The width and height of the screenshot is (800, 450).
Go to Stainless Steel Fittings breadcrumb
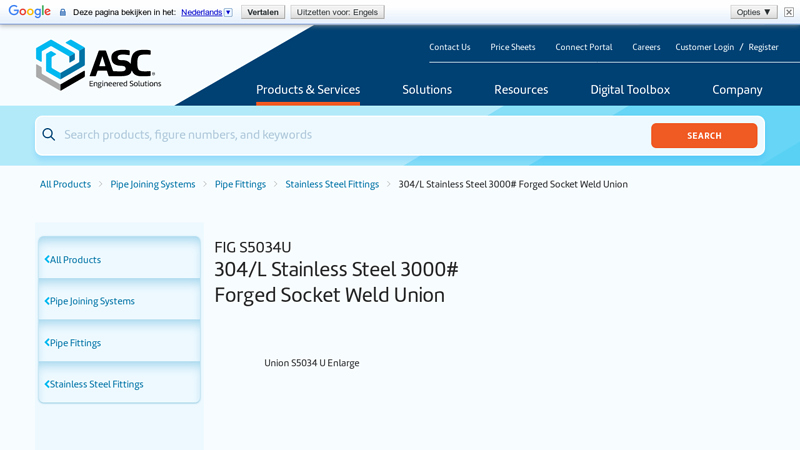332,184
